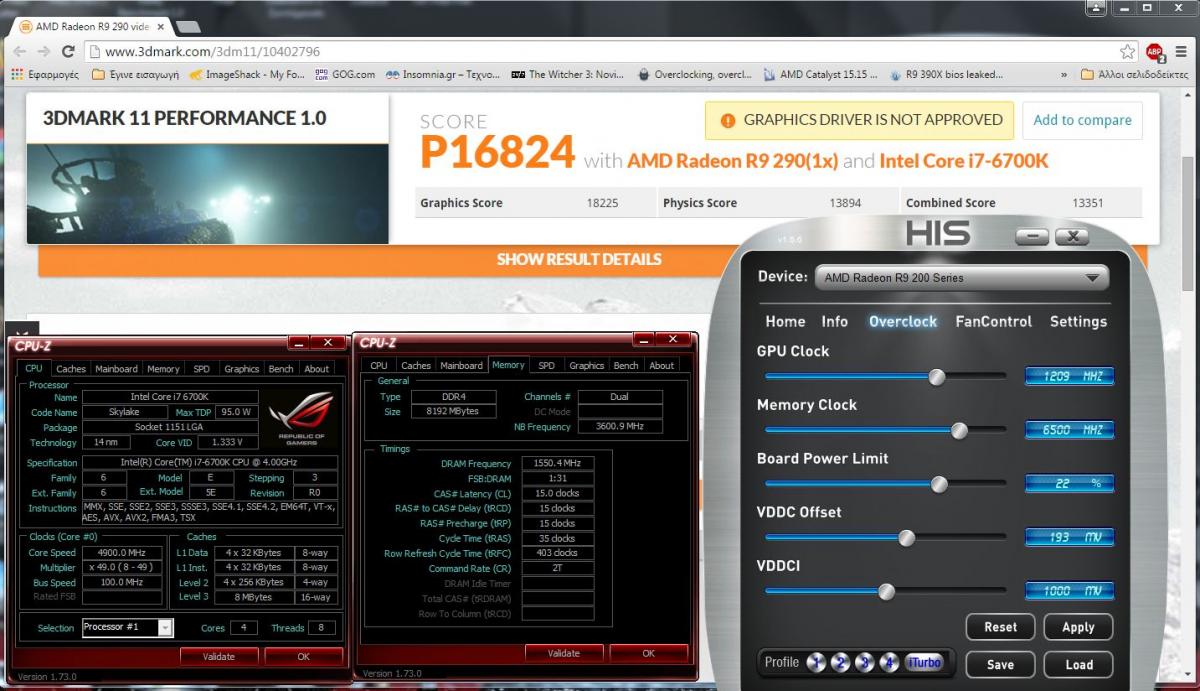The image size is (1200, 691).
Task: Click the browser forward arrow
Action: tap(44, 51)
